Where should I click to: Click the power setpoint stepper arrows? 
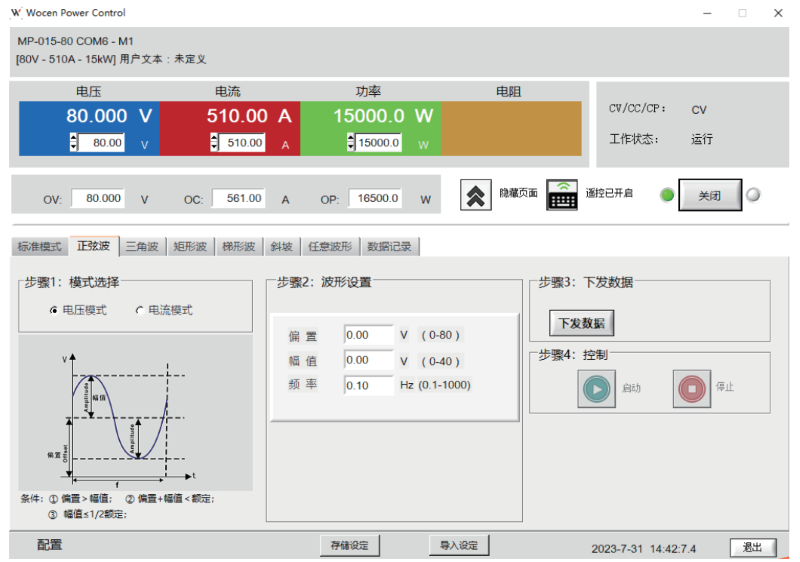click(352, 143)
